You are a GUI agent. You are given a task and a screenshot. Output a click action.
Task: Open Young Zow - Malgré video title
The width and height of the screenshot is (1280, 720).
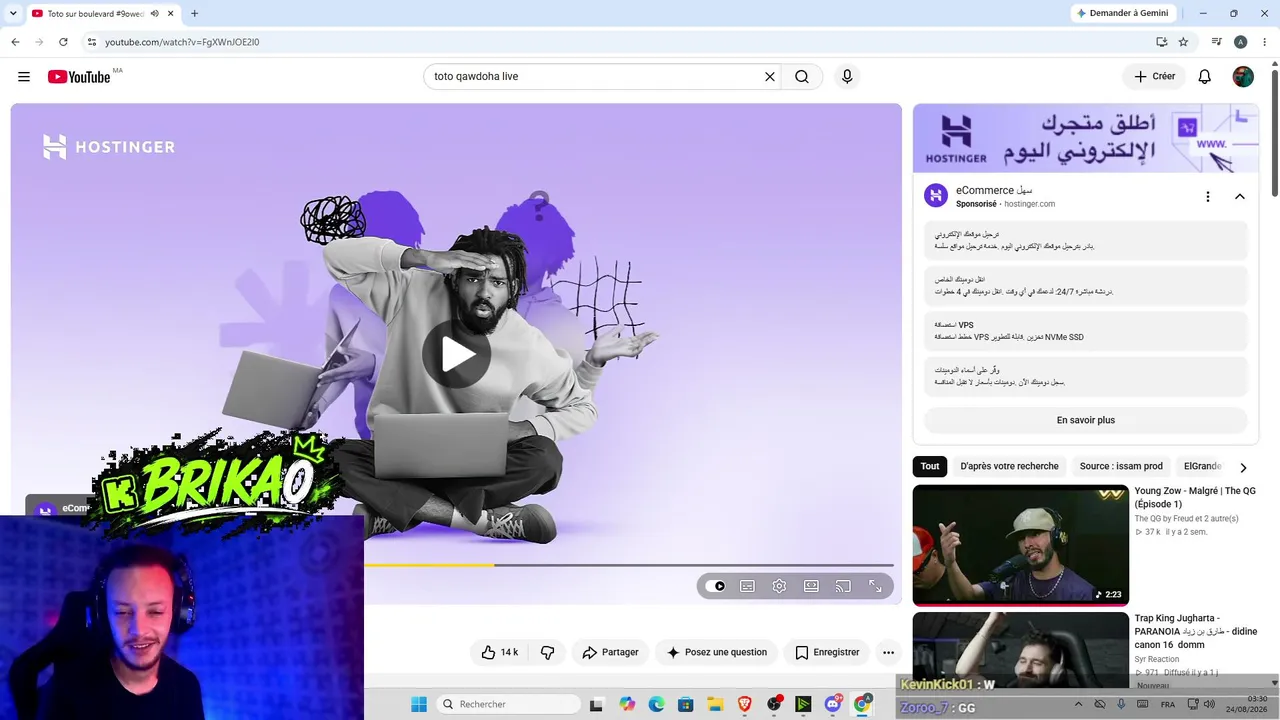pos(1195,497)
